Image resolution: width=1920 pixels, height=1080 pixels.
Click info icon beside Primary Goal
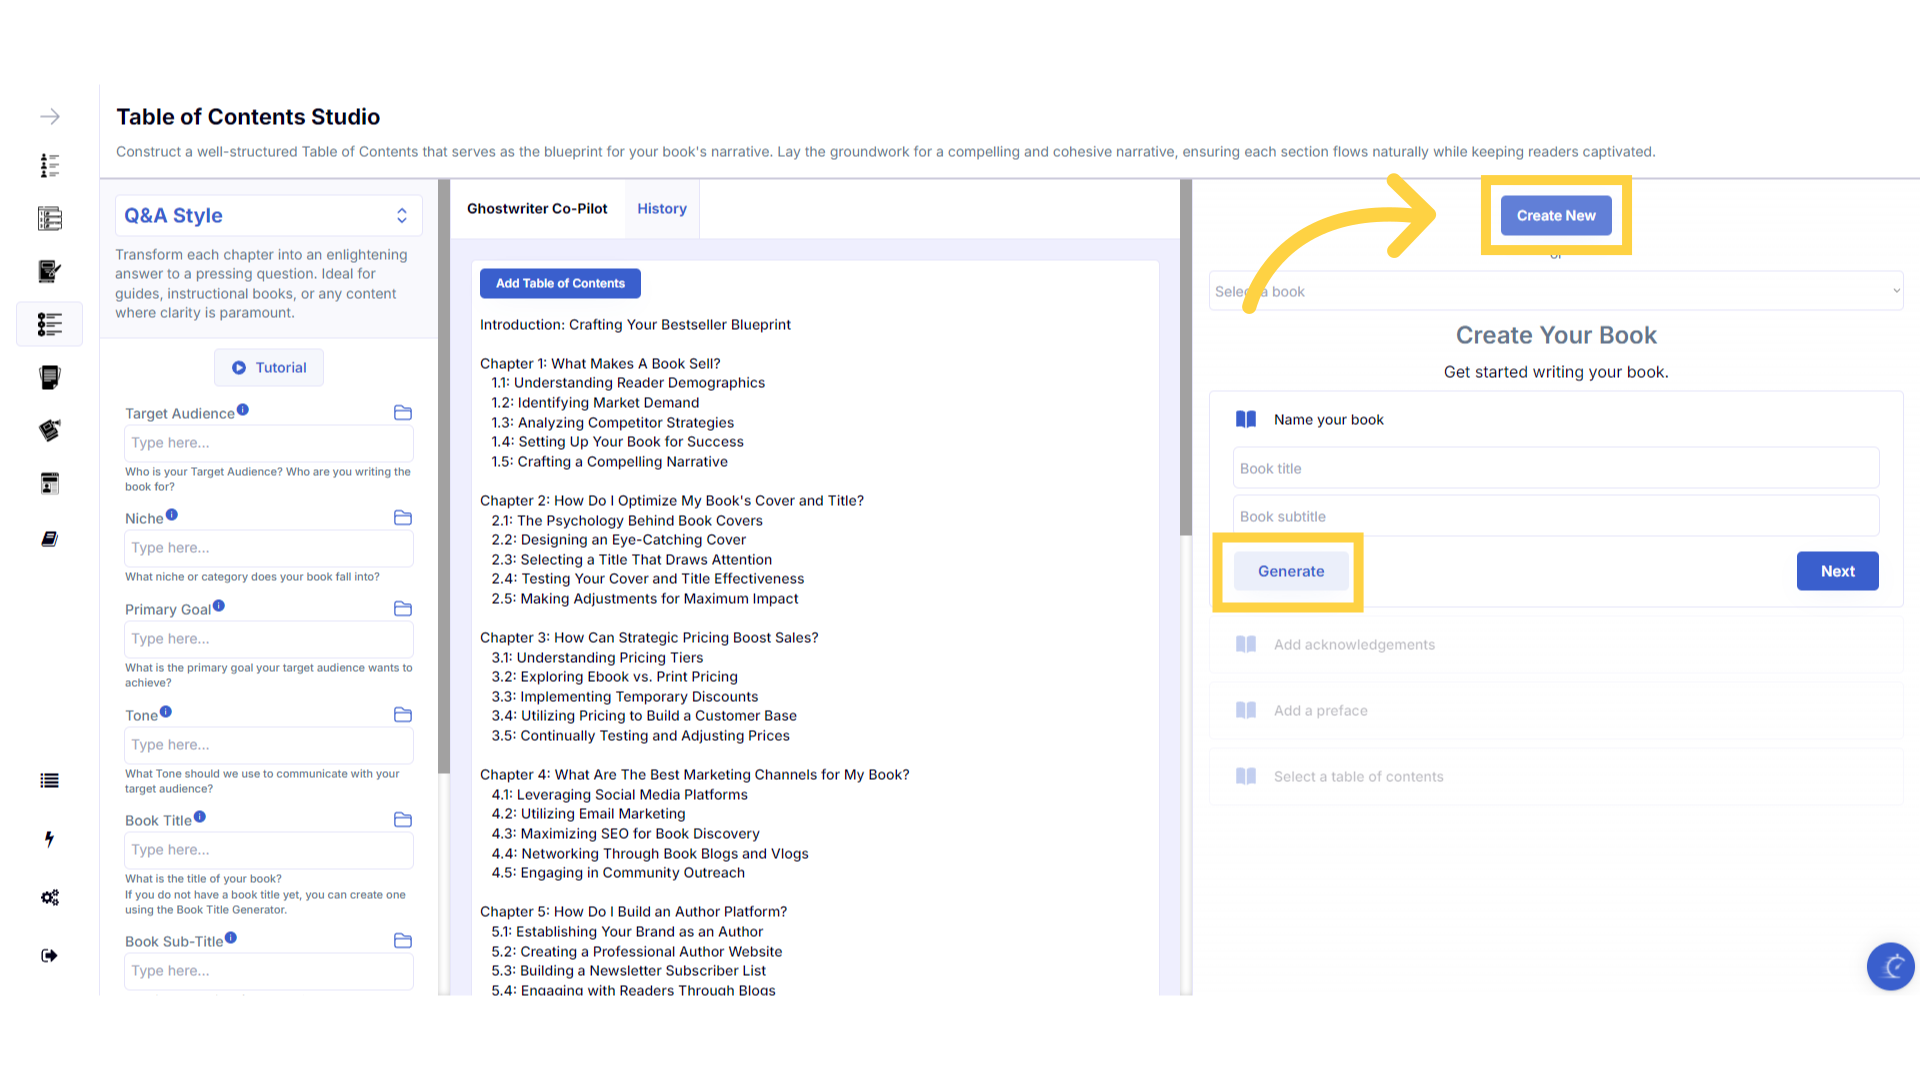(x=219, y=606)
